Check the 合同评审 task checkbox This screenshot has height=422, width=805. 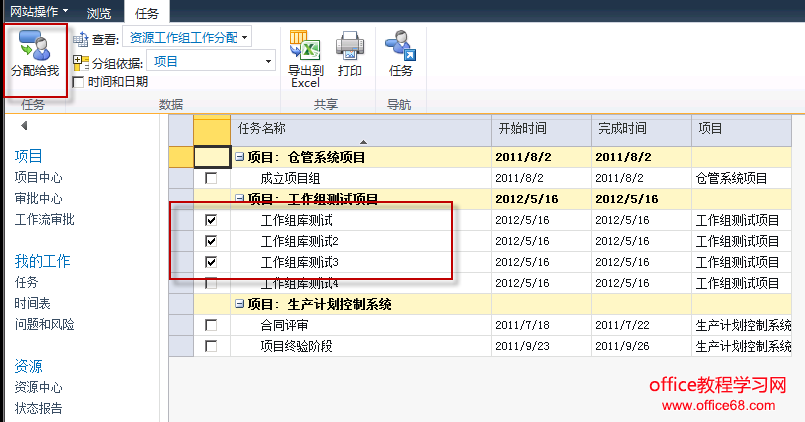tap(210, 325)
